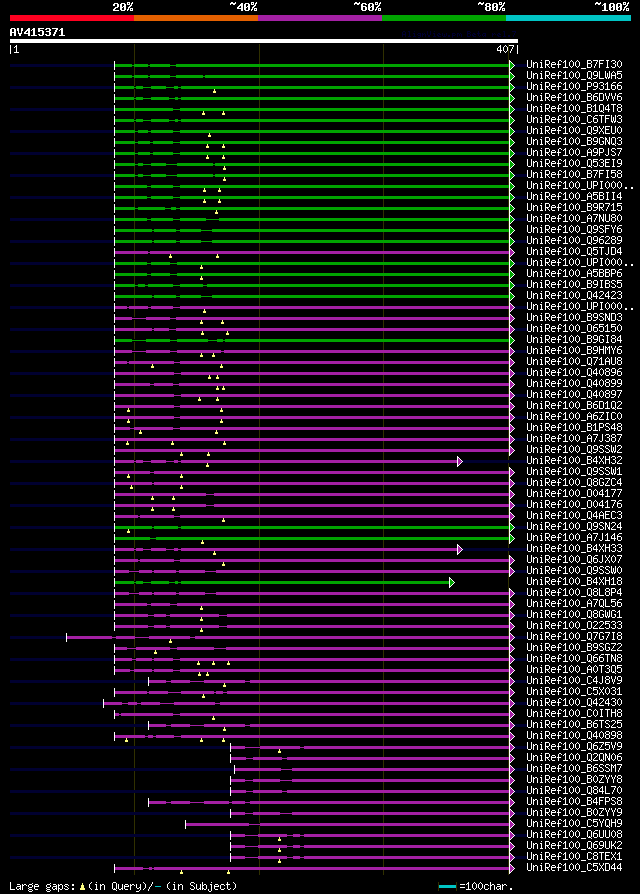This screenshot has height=894, width=640.
Task: Choose hit UniRef100_Q40897
Action: coord(574,395)
